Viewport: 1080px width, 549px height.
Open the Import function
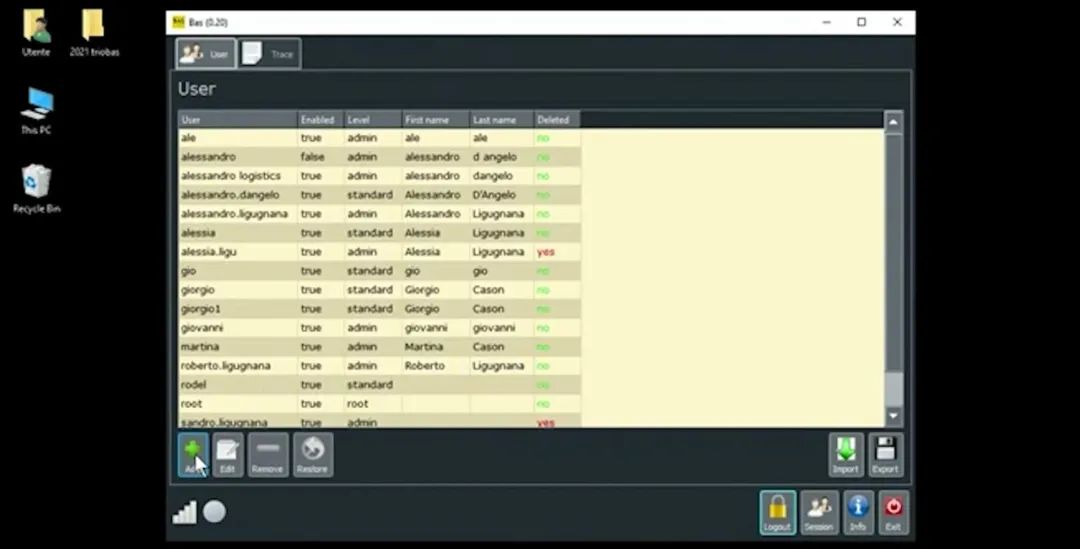click(845, 454)
